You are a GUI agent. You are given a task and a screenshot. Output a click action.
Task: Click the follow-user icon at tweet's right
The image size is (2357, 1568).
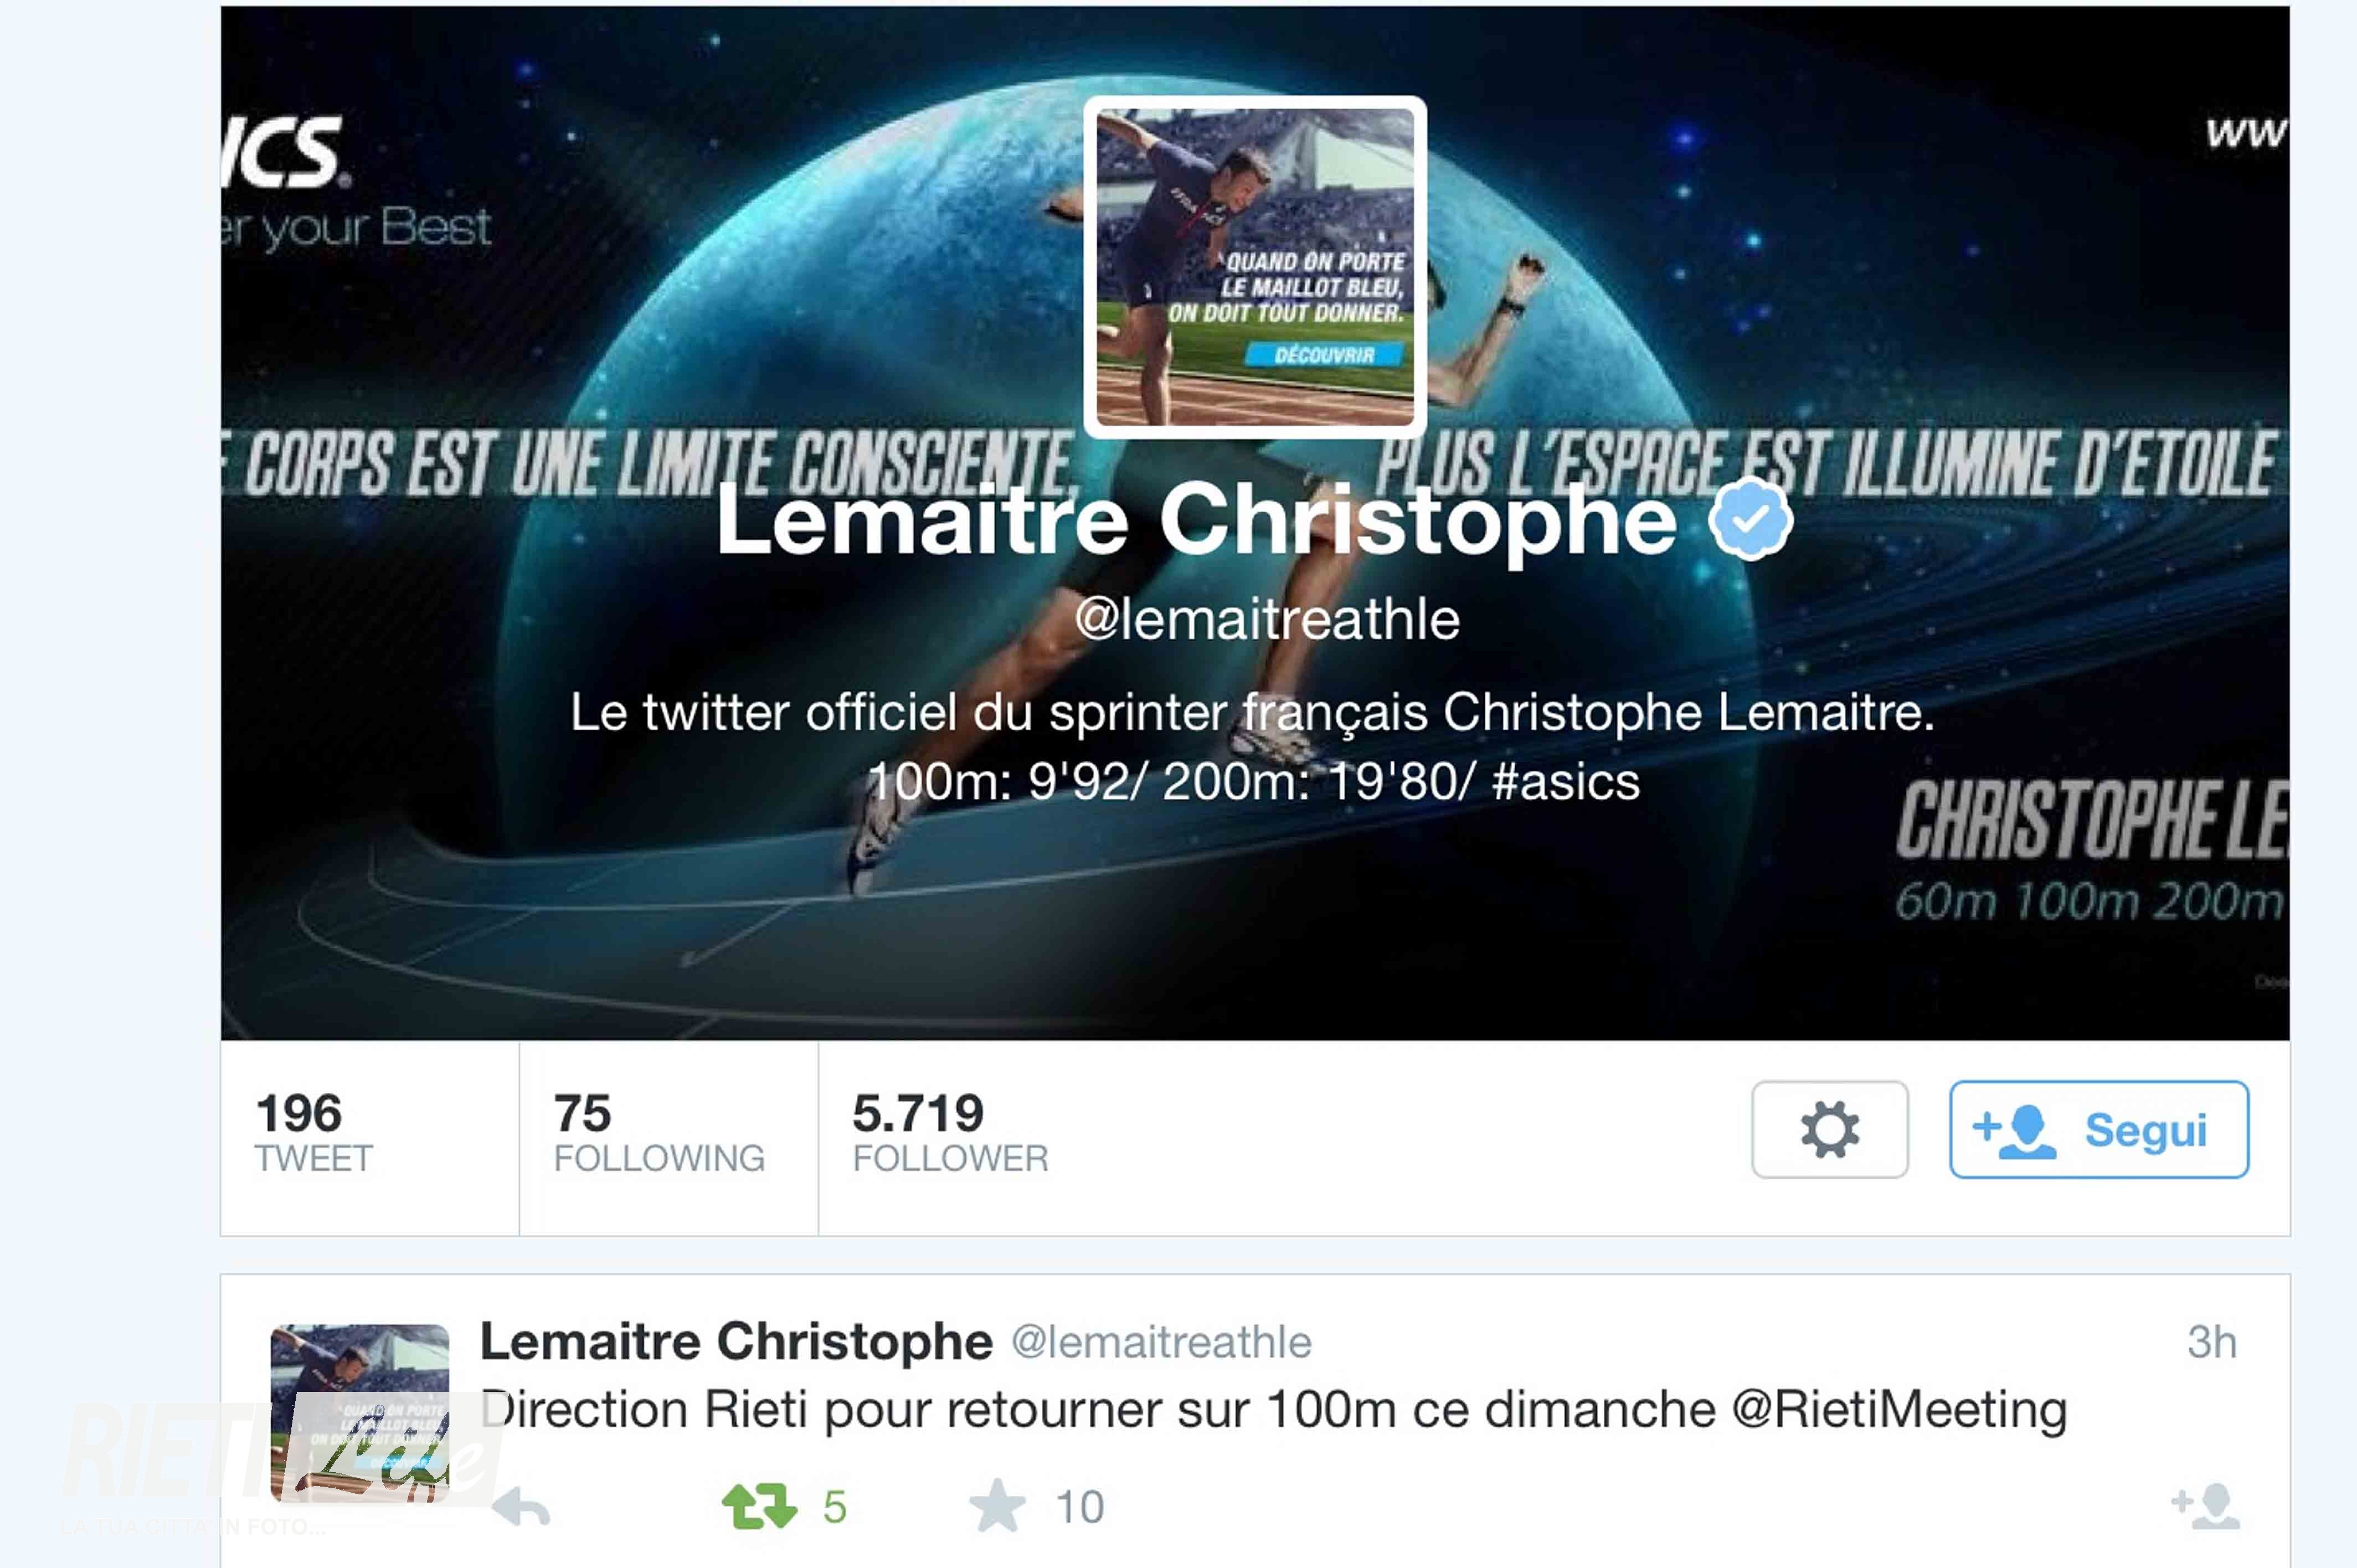point(2205,1506)
